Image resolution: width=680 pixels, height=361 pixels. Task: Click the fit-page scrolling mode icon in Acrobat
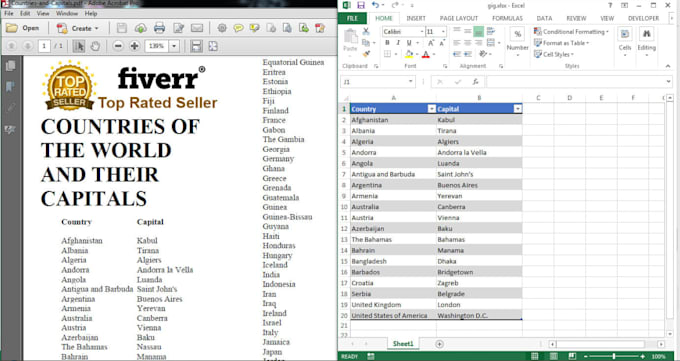[196, 46]
